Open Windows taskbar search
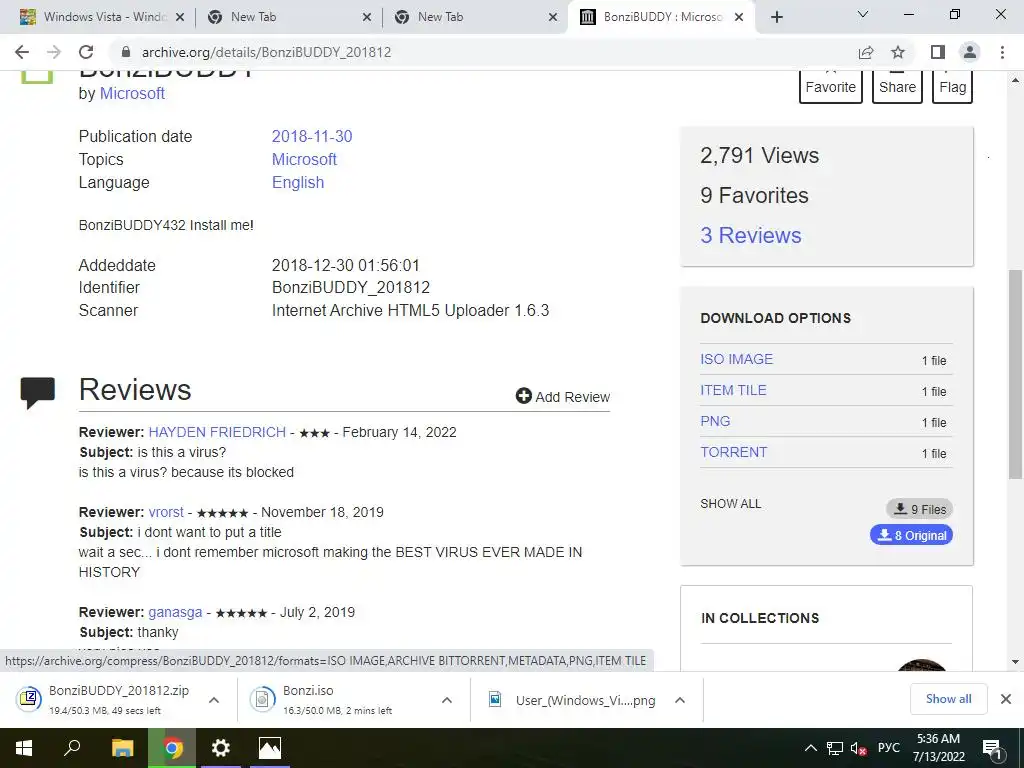 (x=72, y=748)
